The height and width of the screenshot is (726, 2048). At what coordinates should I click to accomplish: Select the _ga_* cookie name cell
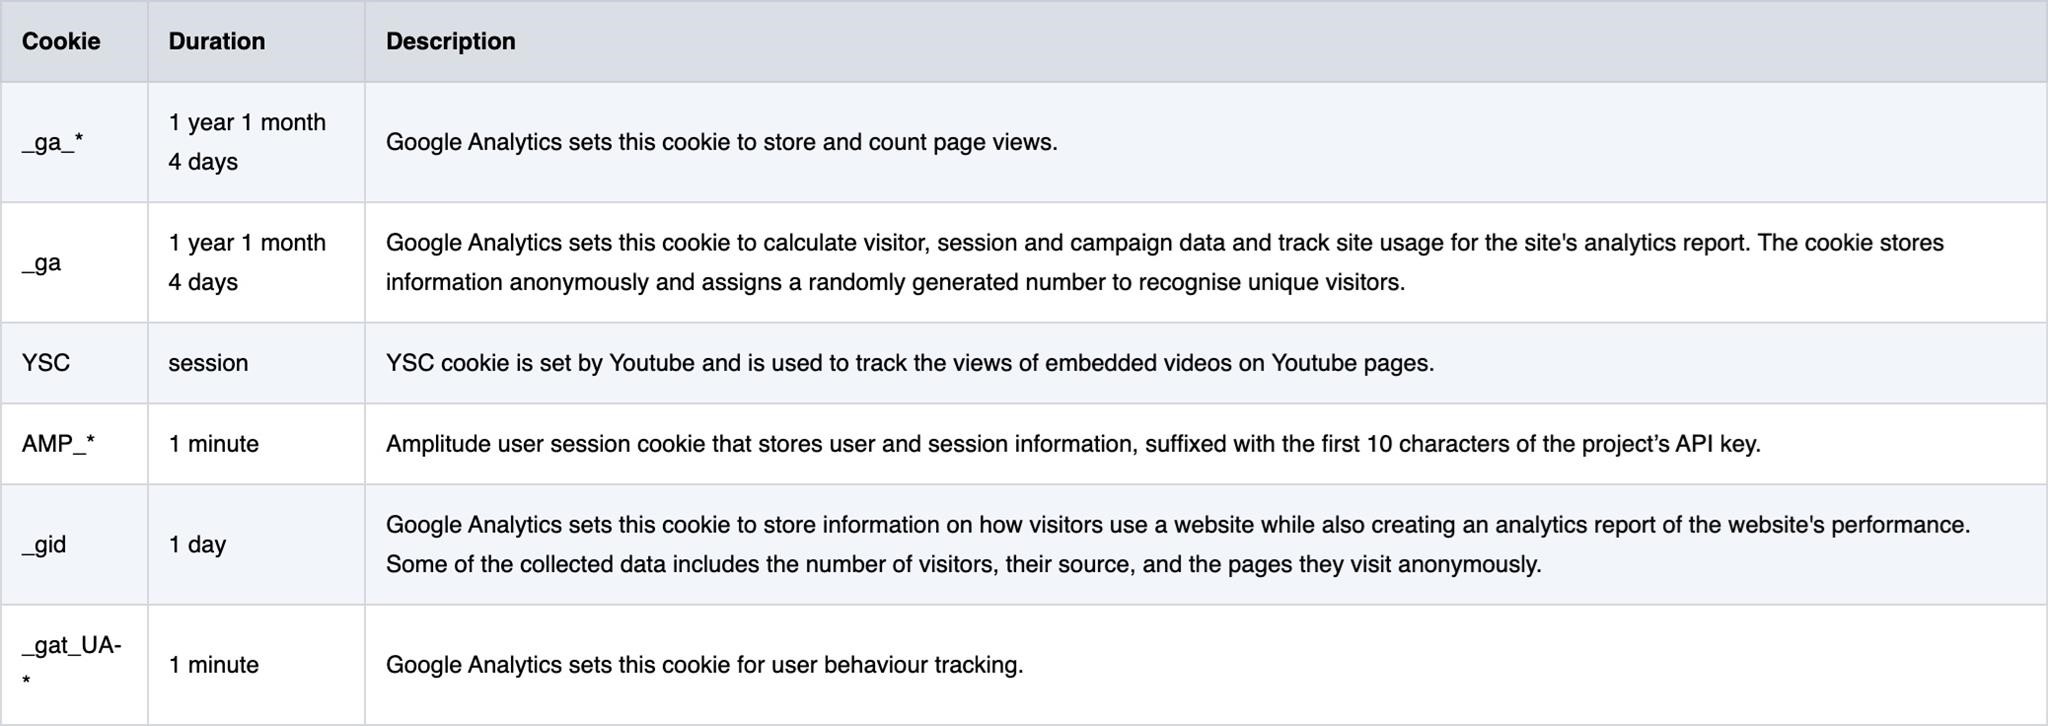tap(74, 142)
